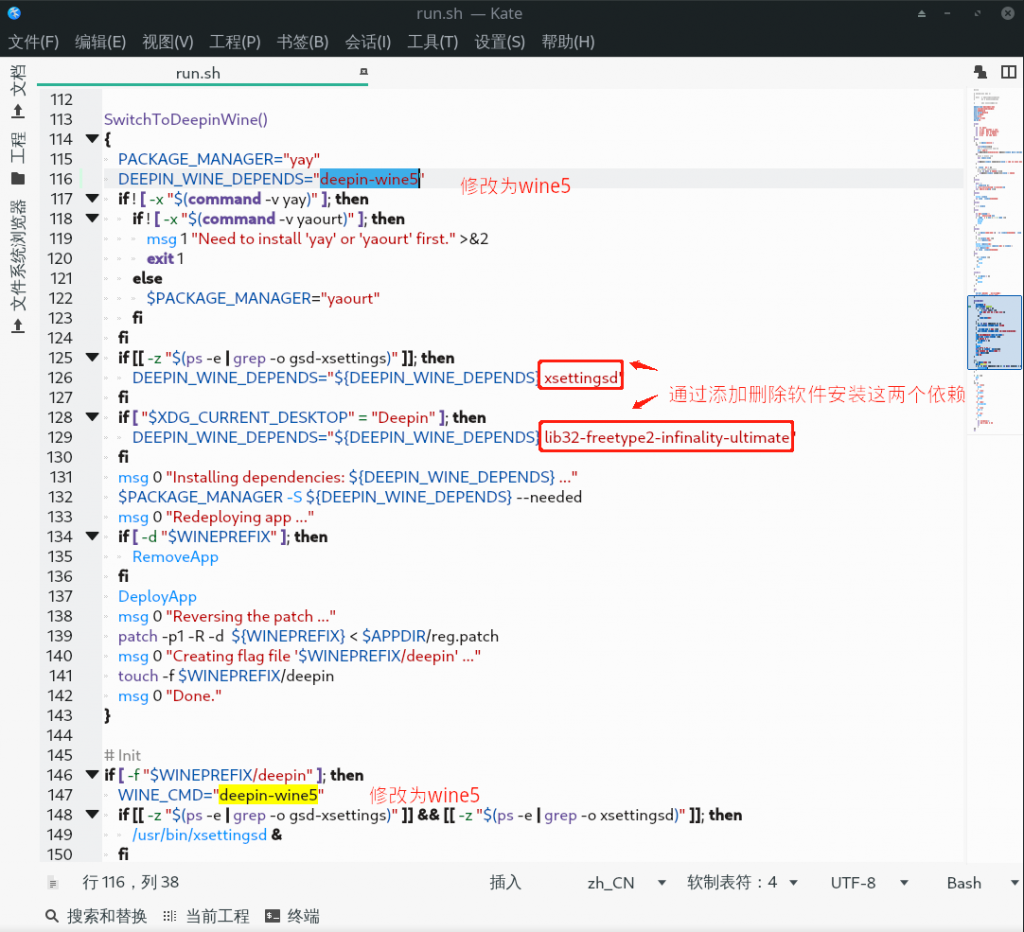Click highlighted deepin-wine5 on line 147
This screenshot has width=1024, height=932.
(268, 795)
